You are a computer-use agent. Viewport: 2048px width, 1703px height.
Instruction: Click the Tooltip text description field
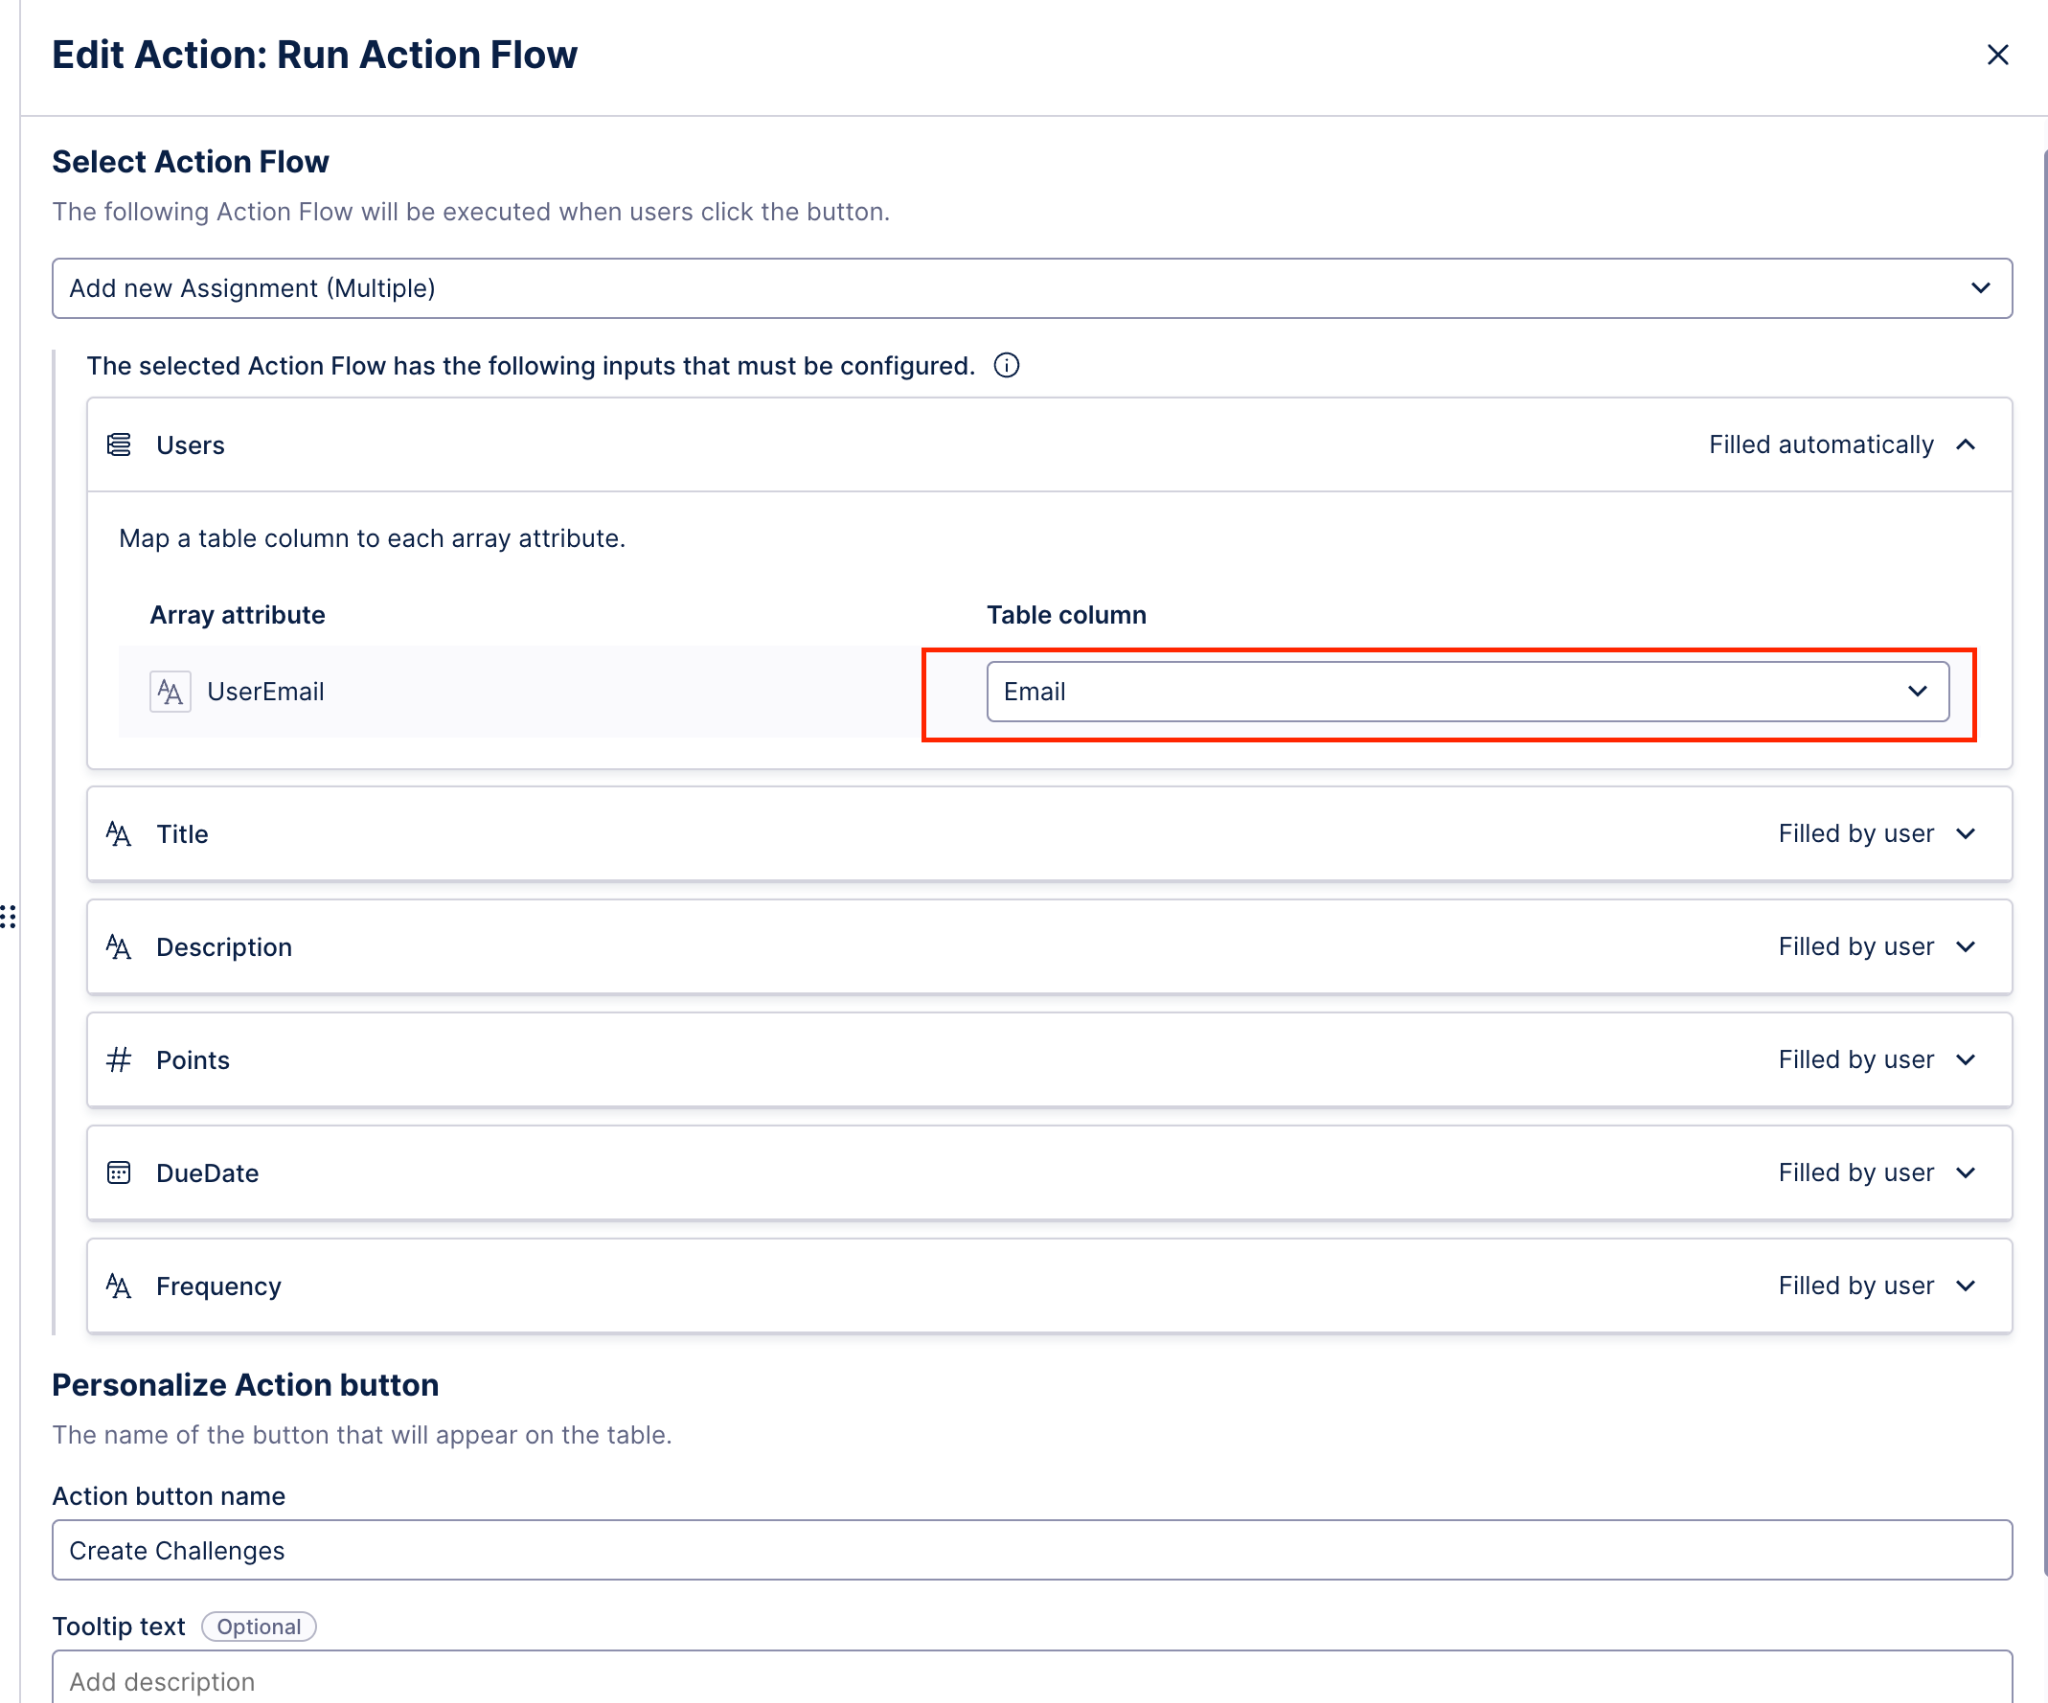click(1032, 1678)
